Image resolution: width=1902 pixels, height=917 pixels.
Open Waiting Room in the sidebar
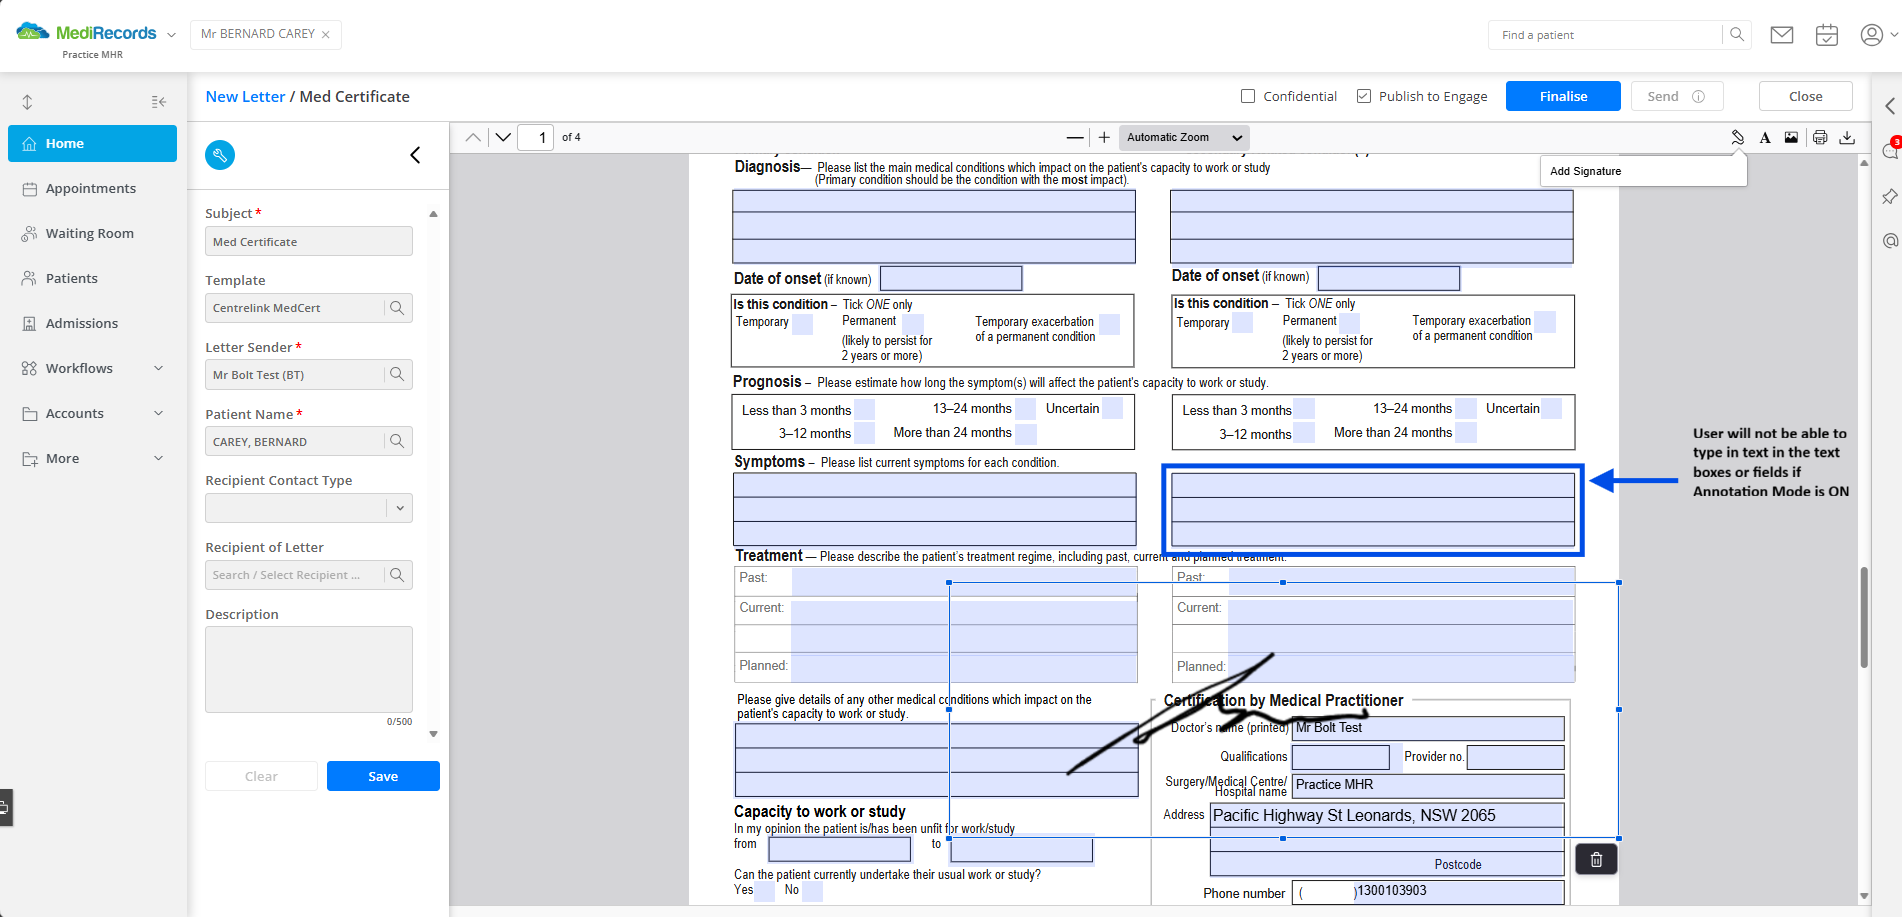(92, 233)
